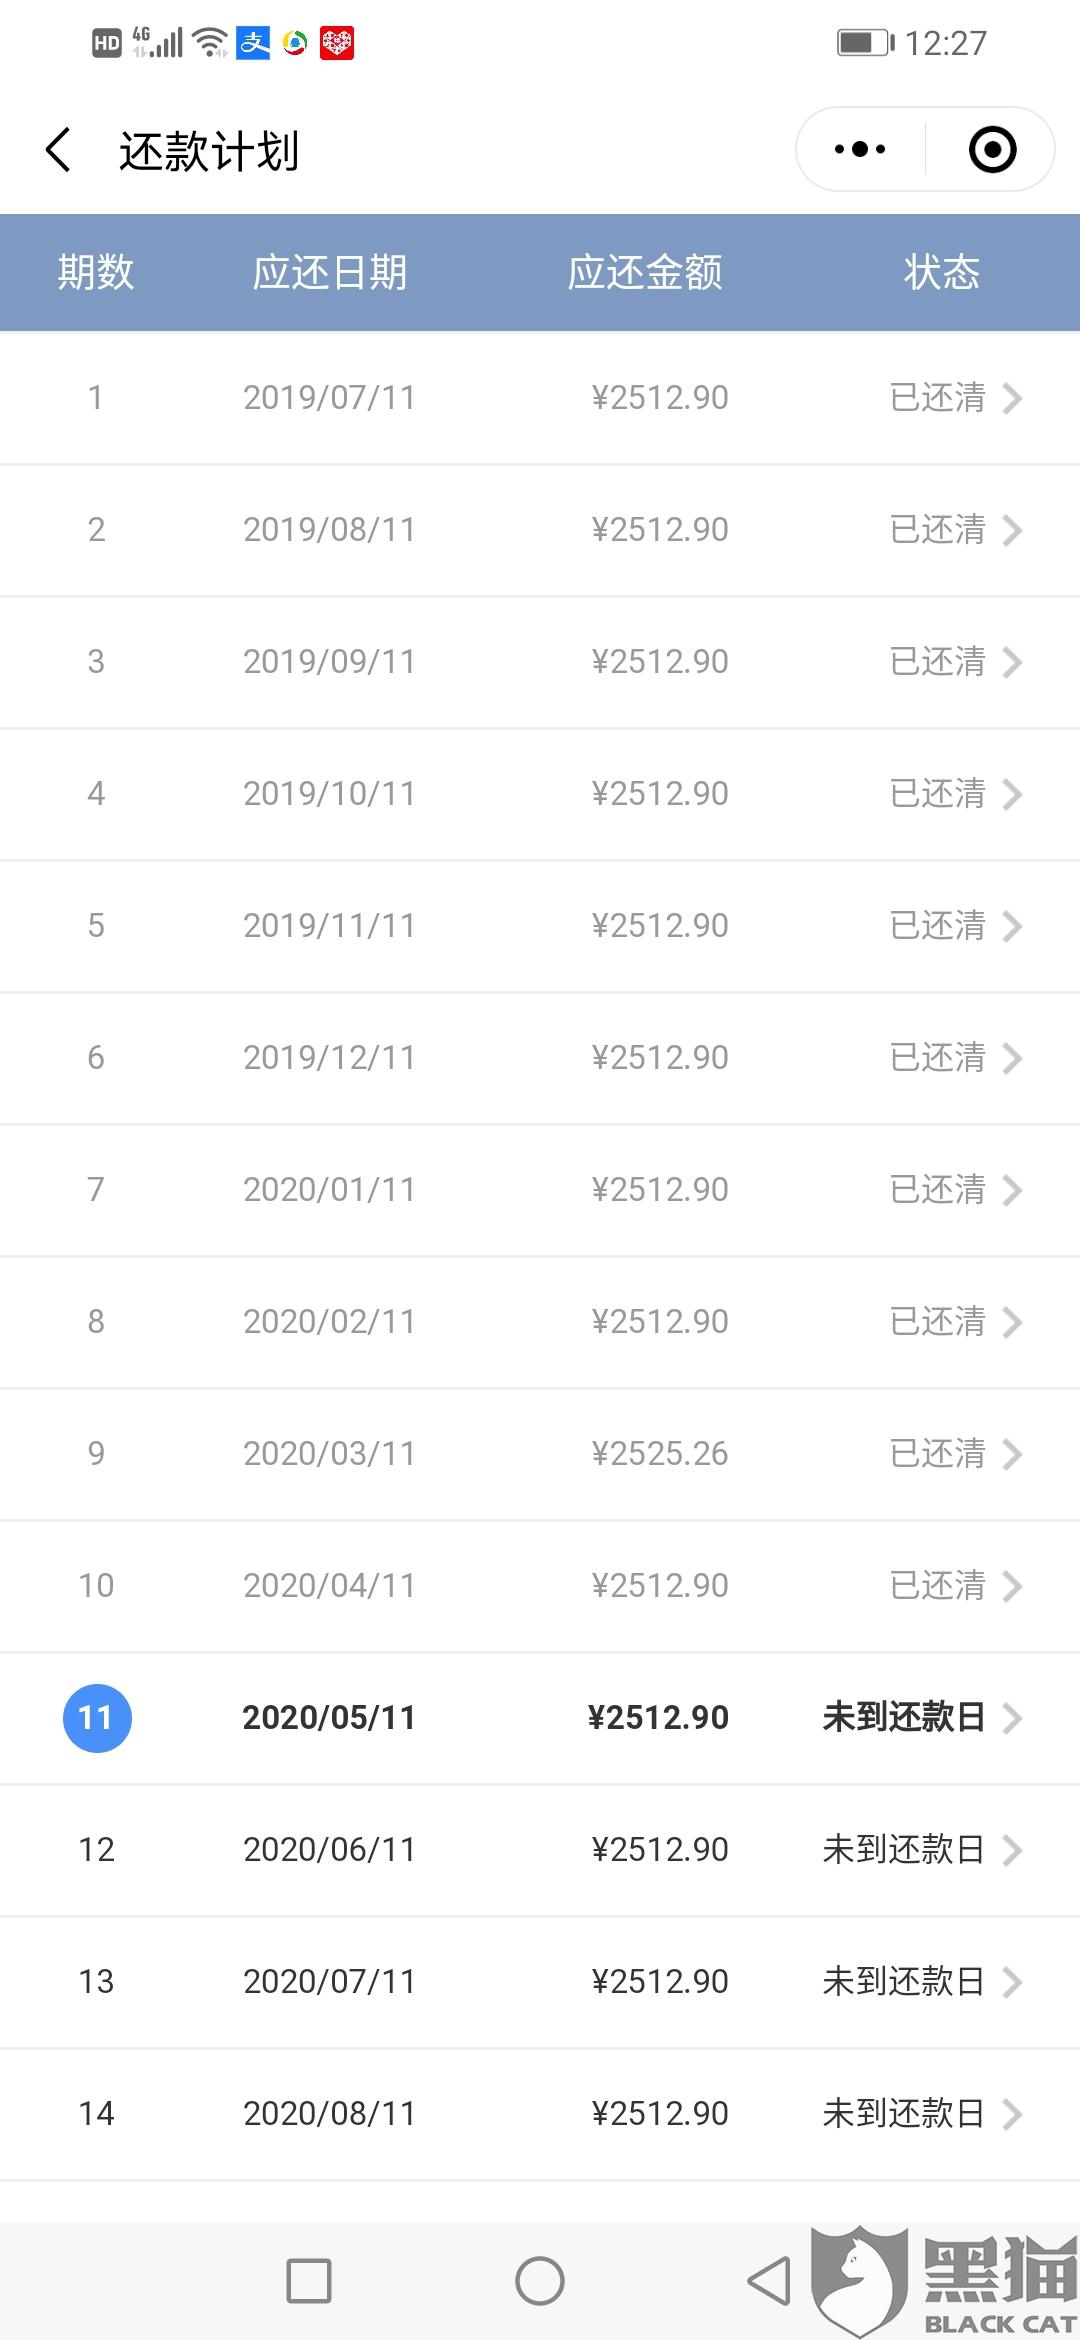Tap 未到还款日 status for 2020/06/11
1080x2340 pixels.
903,1850
